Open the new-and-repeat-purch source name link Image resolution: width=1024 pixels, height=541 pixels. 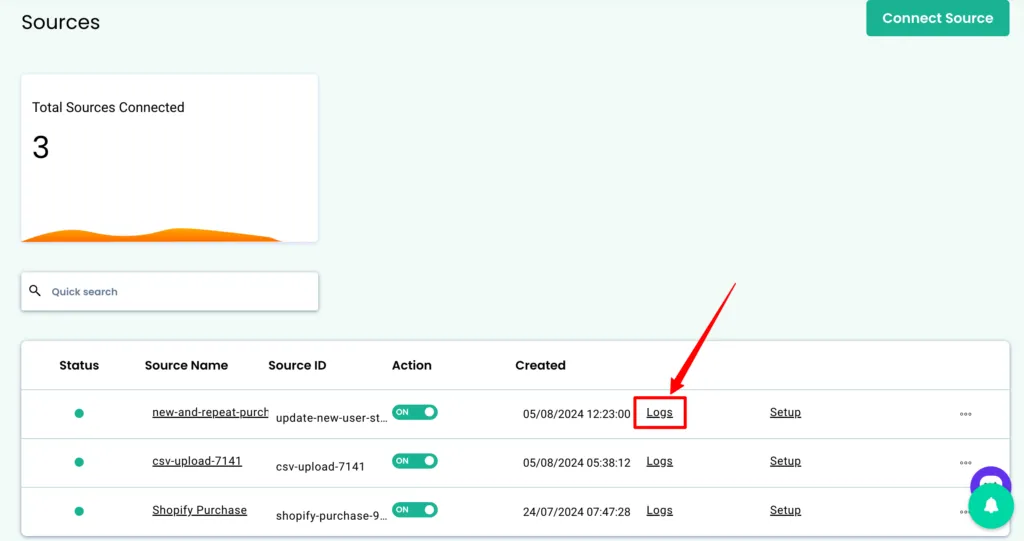tap(210, 412)
